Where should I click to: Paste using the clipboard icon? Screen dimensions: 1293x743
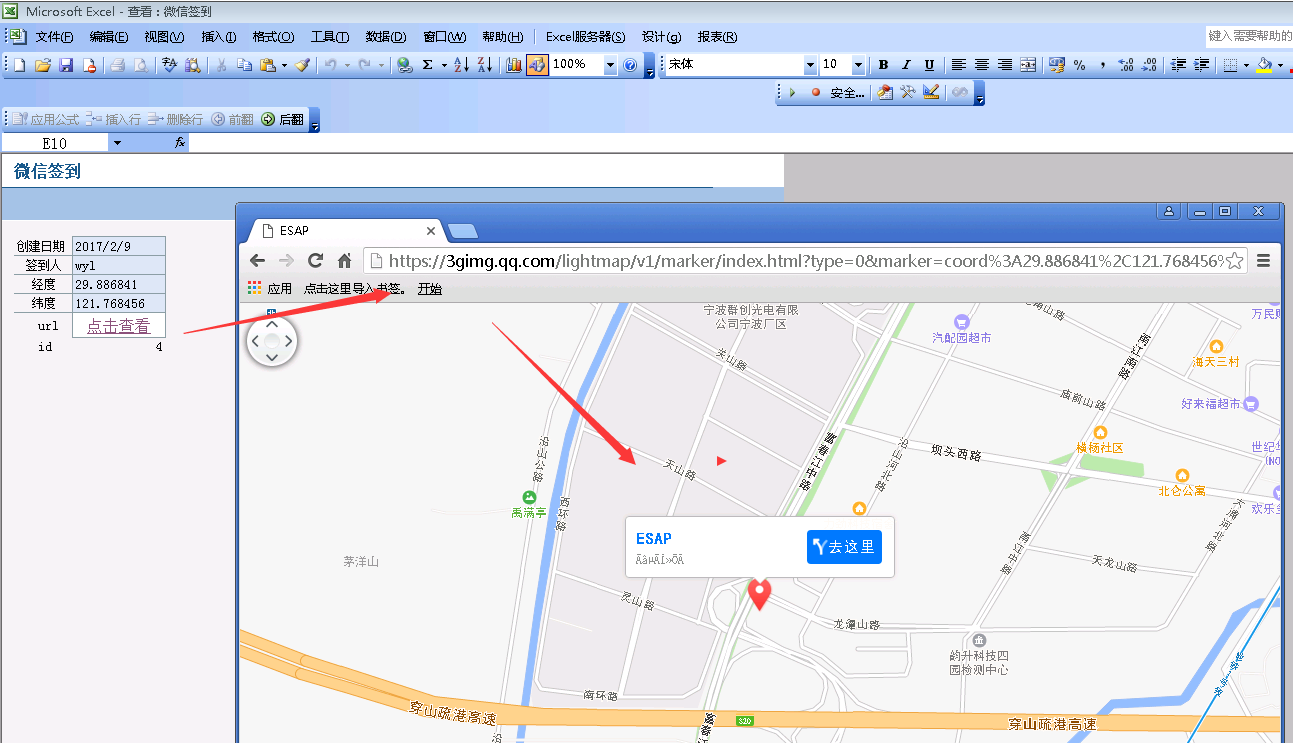(x=267, y=65)
